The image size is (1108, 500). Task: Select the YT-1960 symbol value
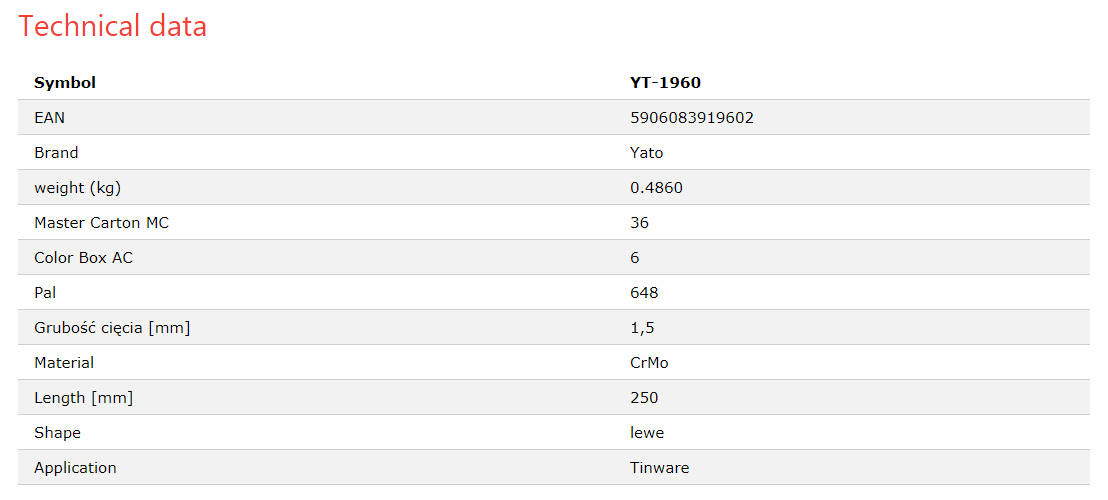tap(665, 83)
